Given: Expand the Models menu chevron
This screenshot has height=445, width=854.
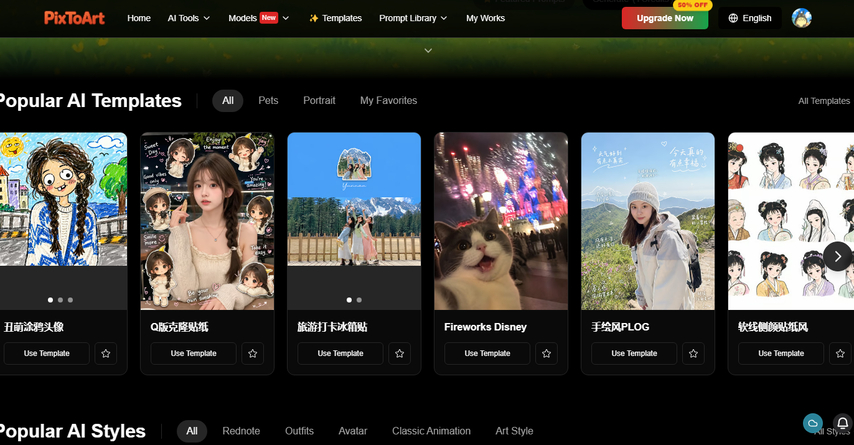Looking at the screenshot, I should tap(285, 18).
